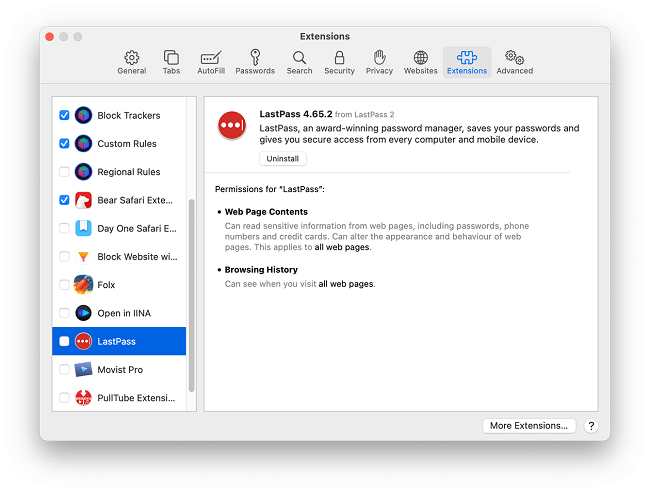Switch to the General tab label
Screen dimensions: 650x493
[x=131, y=71]
